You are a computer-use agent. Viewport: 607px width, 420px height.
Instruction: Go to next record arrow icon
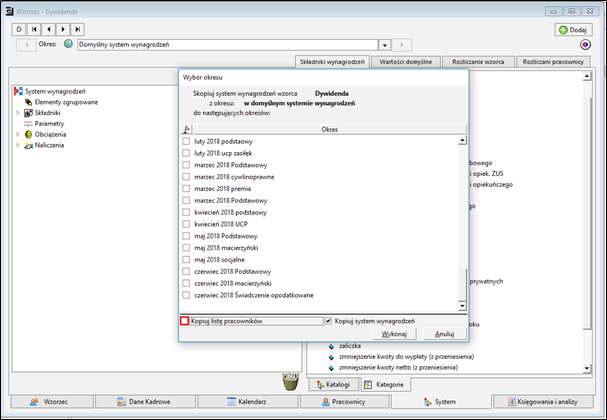pos(63,29)
